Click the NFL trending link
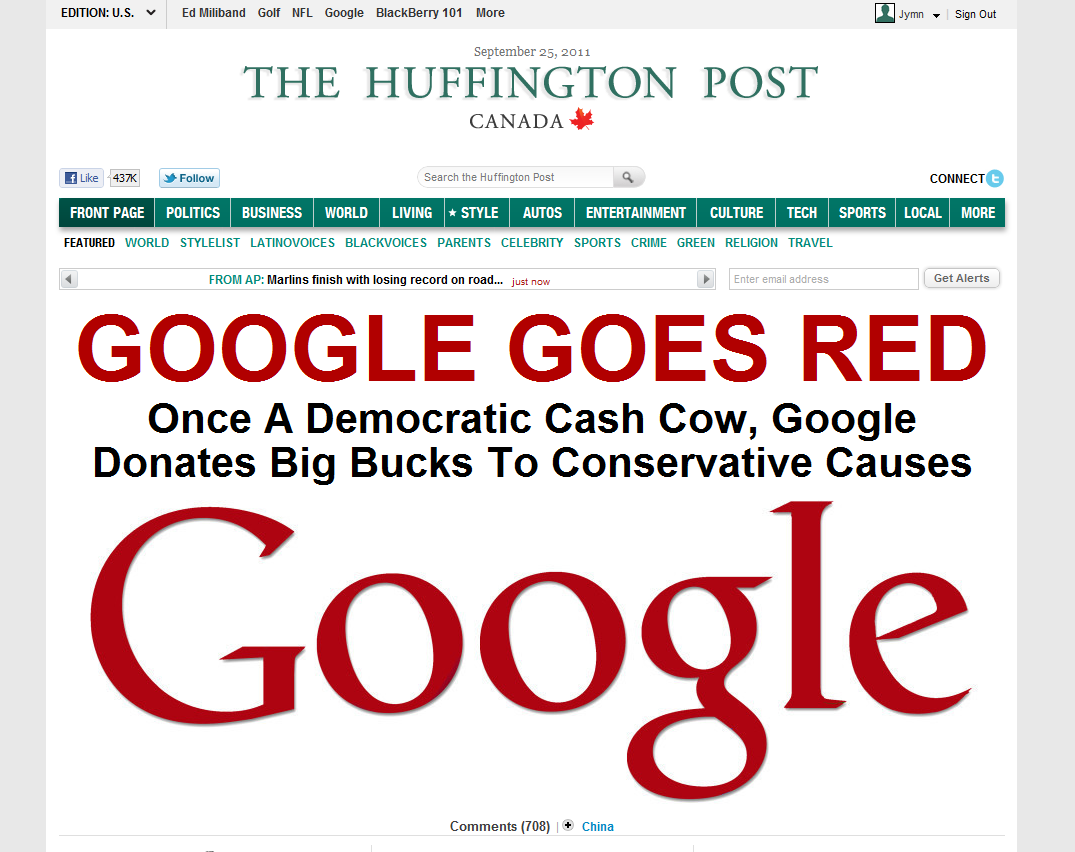The width and height of the screenshot is (1075, 852). [302, 13]
